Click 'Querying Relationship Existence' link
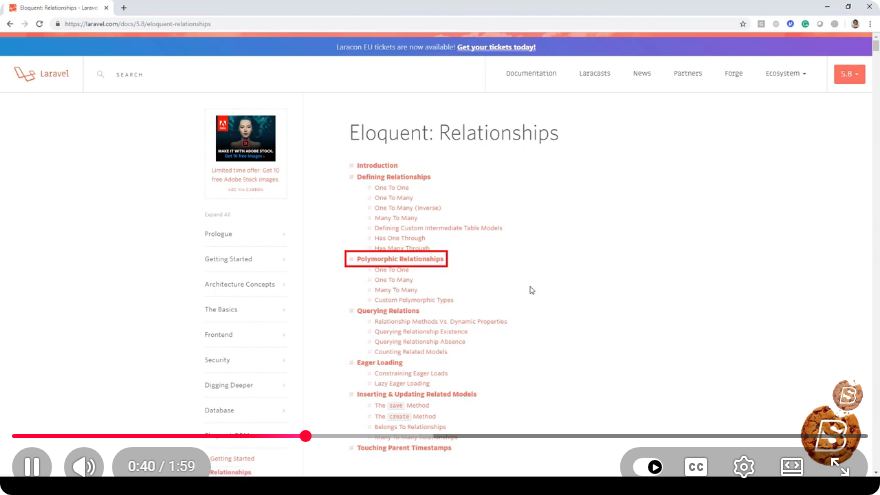Image resolution: width=880 pixels, height=495 pixels. tap(421, 332)
